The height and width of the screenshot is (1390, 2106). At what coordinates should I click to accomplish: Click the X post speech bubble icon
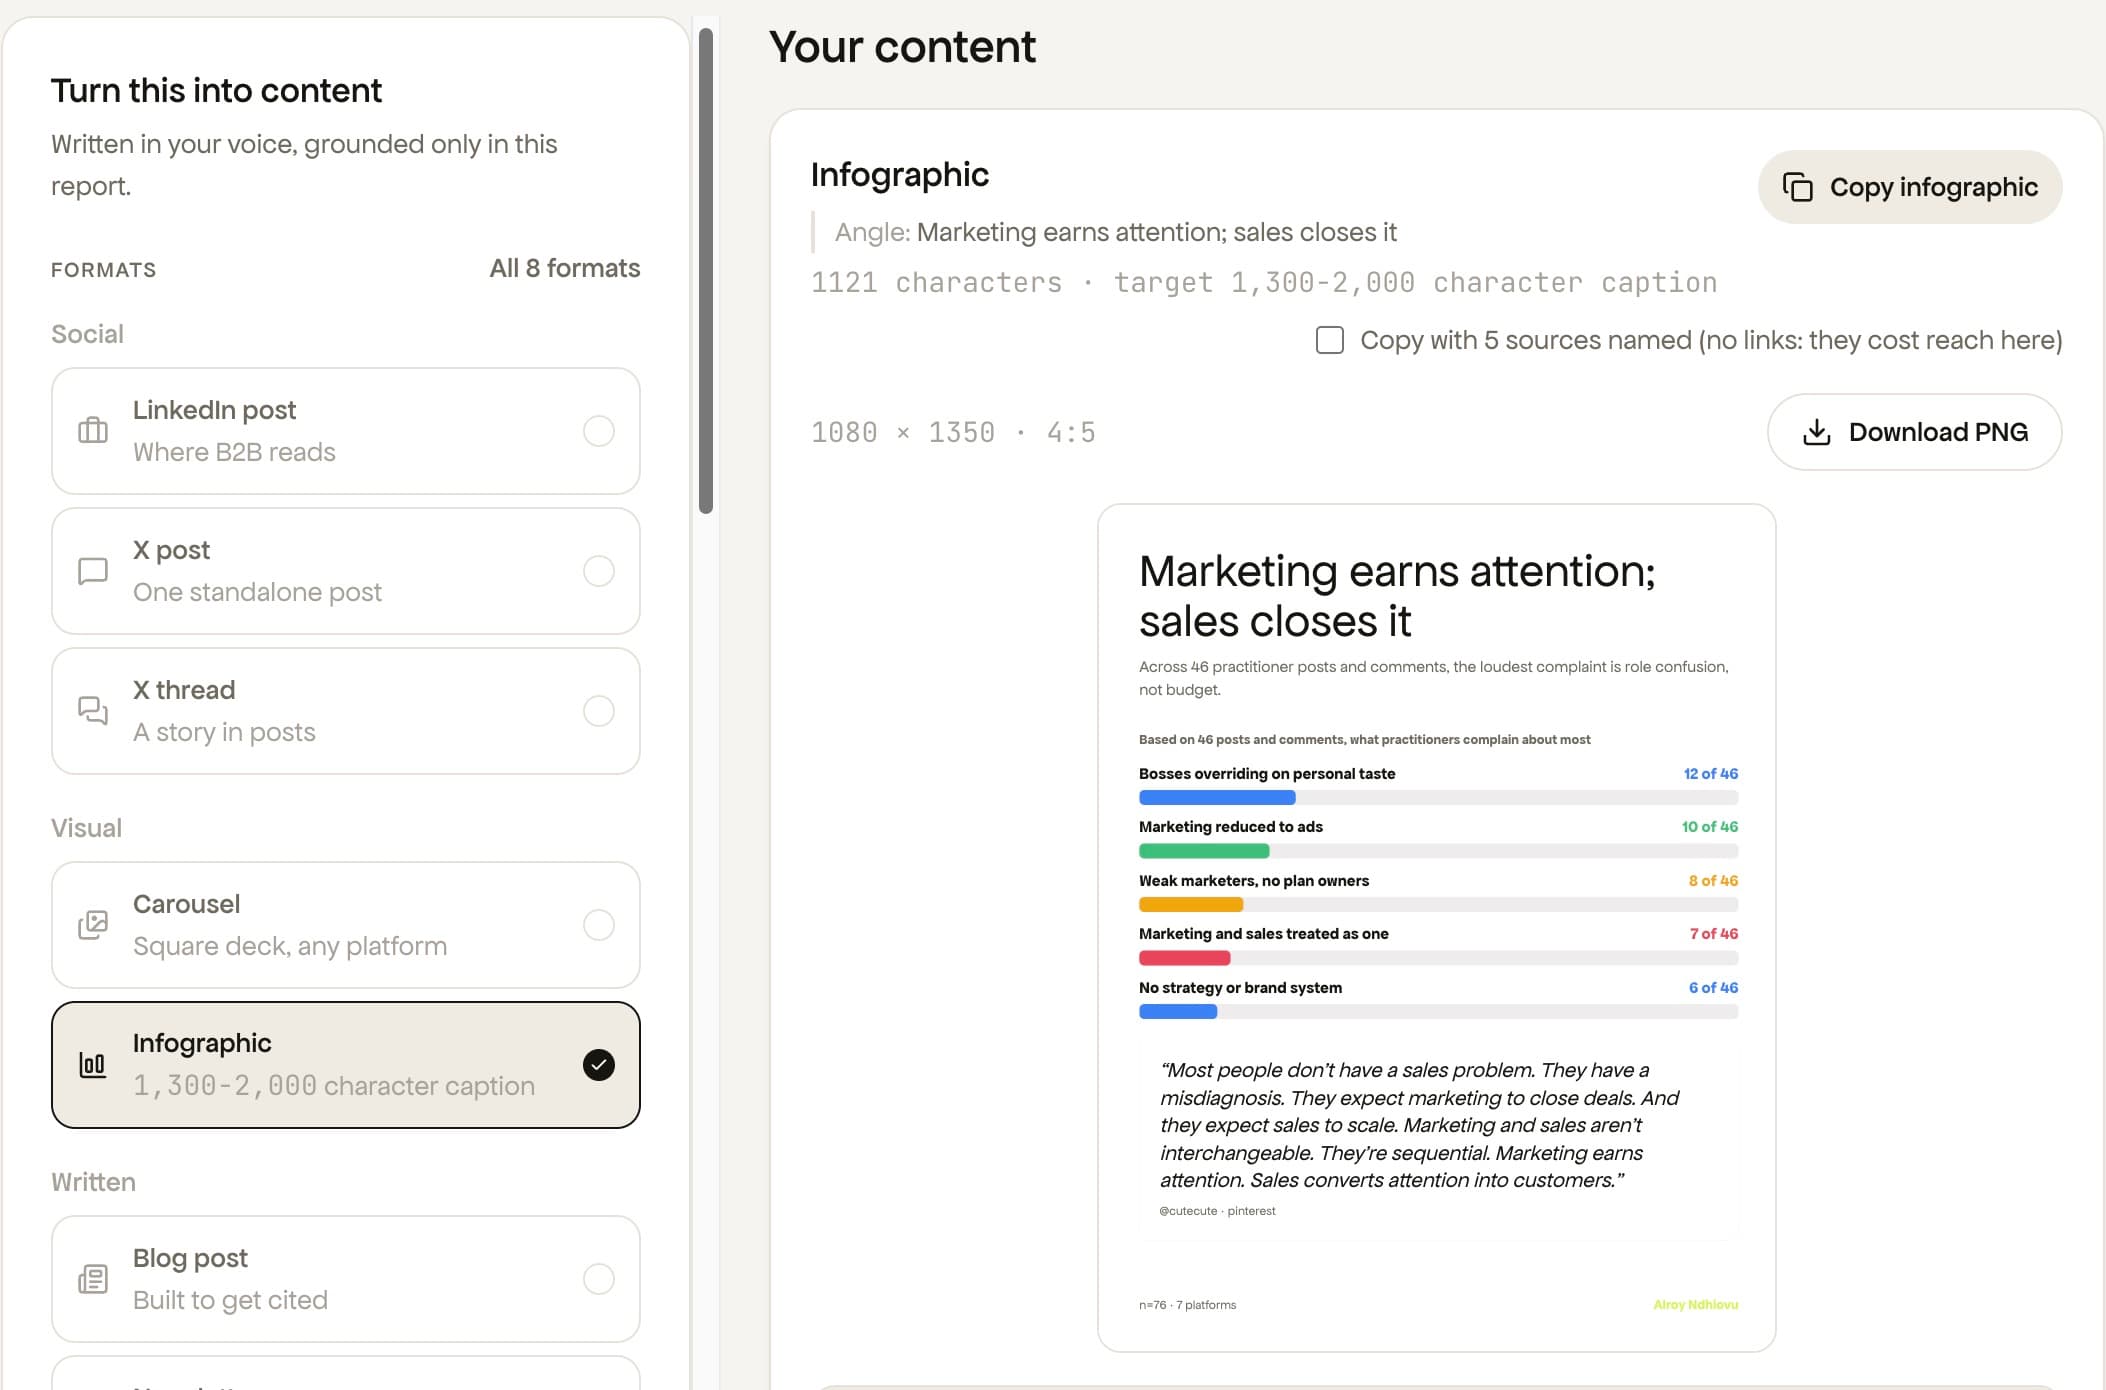93,571
